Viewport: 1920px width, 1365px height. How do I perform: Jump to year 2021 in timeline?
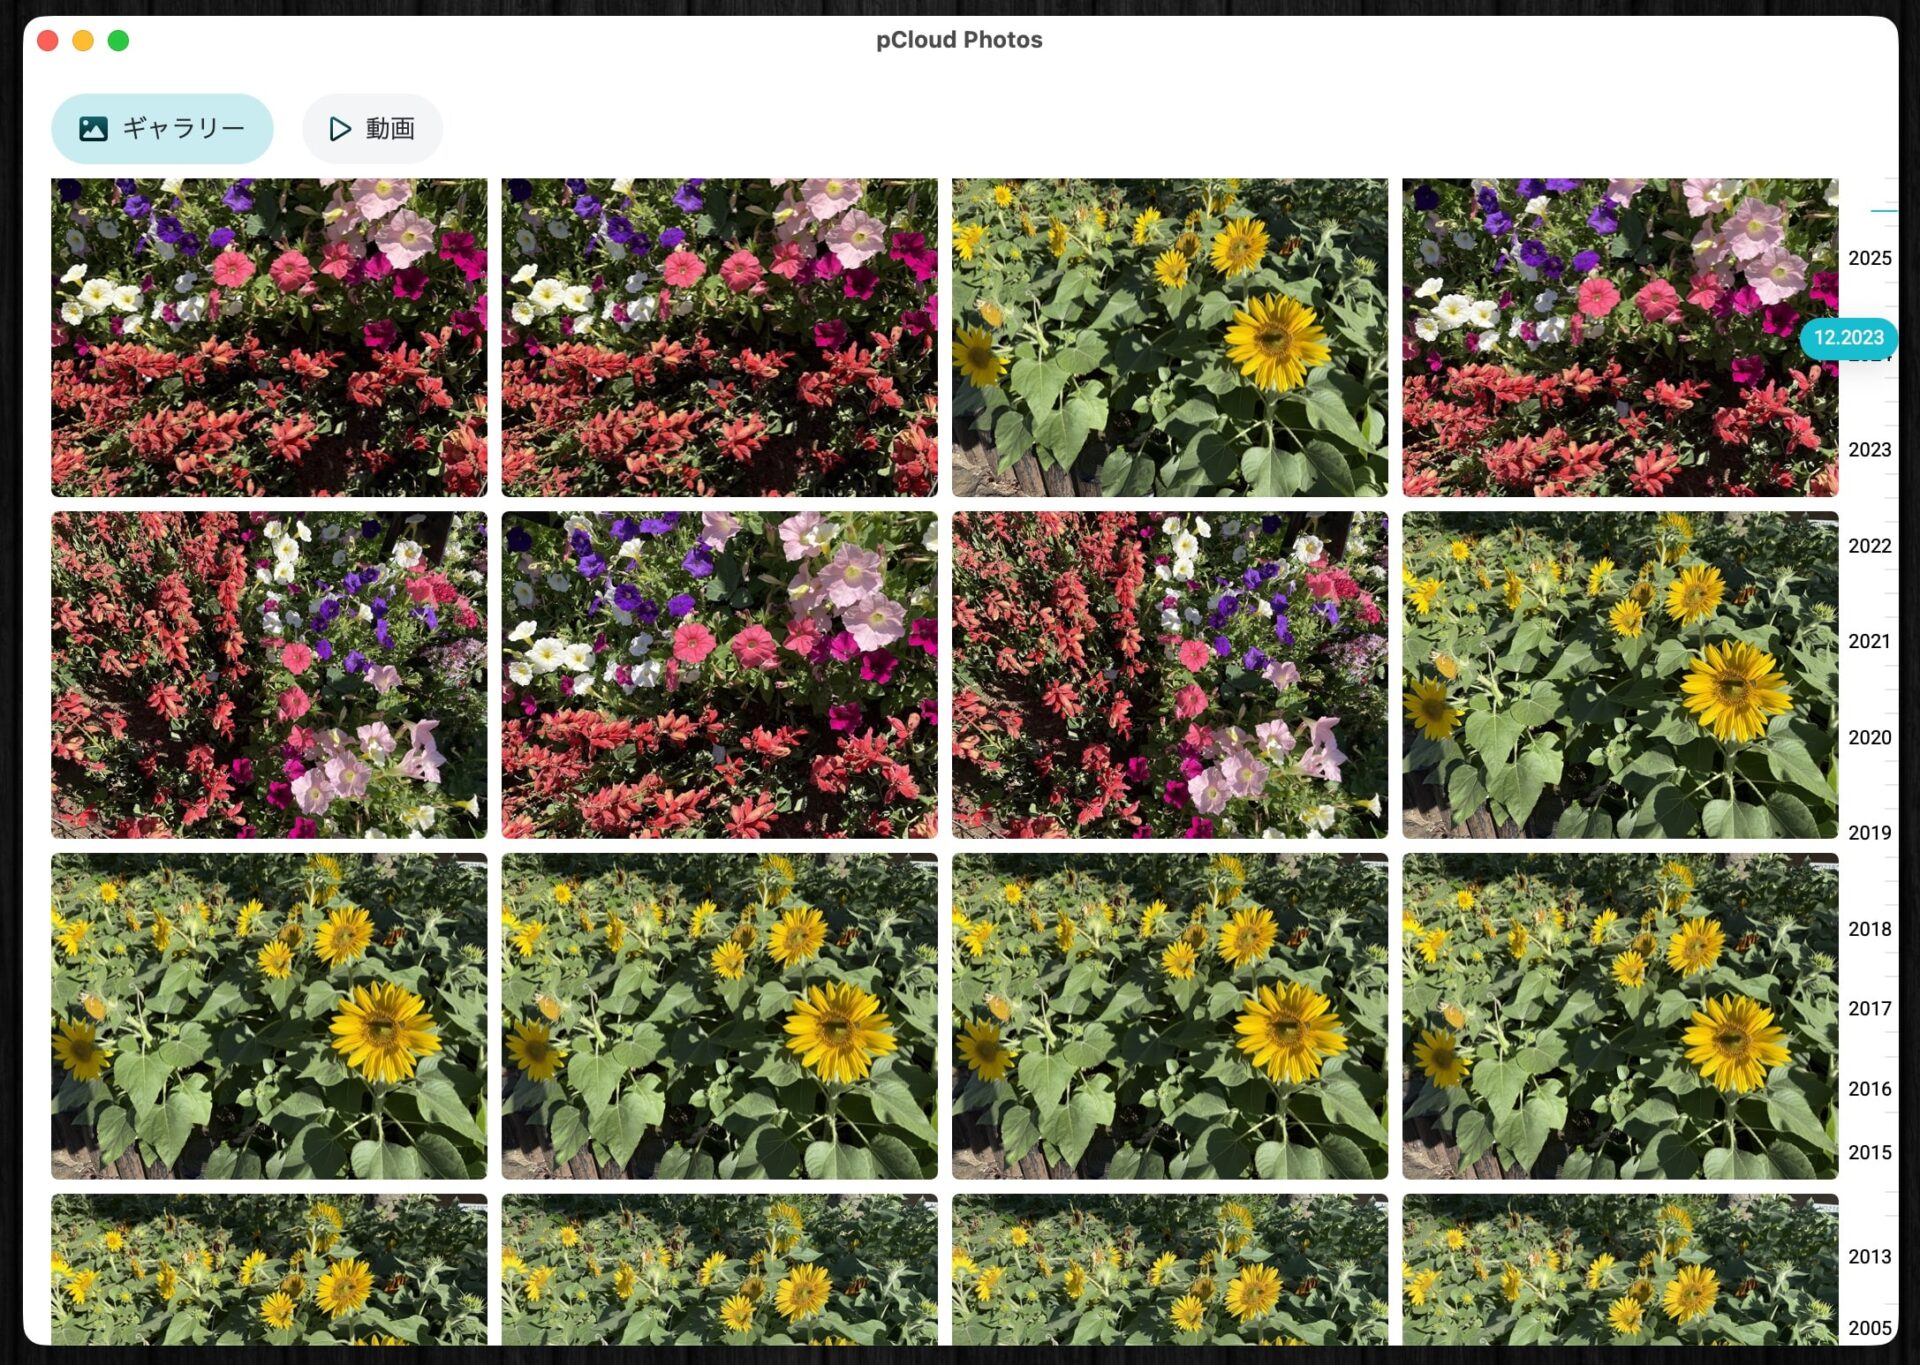[x=1868, y=641]
